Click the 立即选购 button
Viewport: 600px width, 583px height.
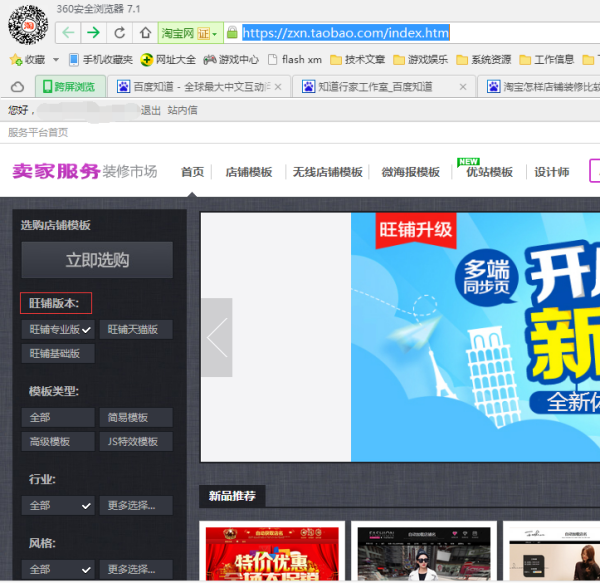click(97, 260)
